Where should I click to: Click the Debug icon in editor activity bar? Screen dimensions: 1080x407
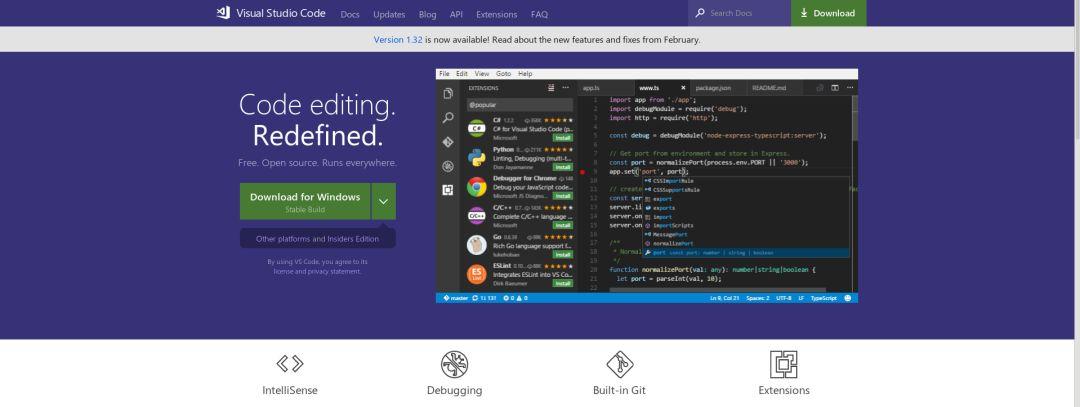tap(448, 166)
